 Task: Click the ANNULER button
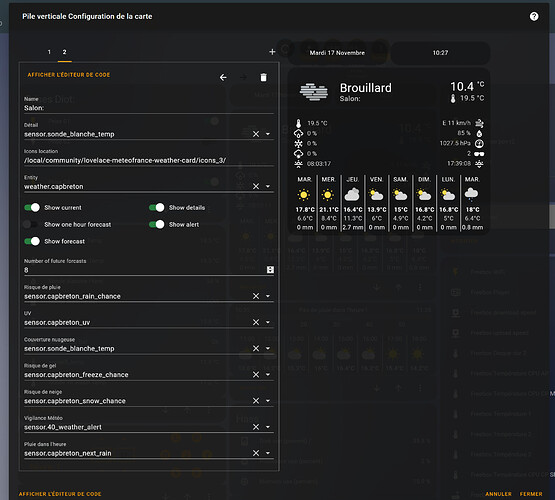(x=498, y=494)
